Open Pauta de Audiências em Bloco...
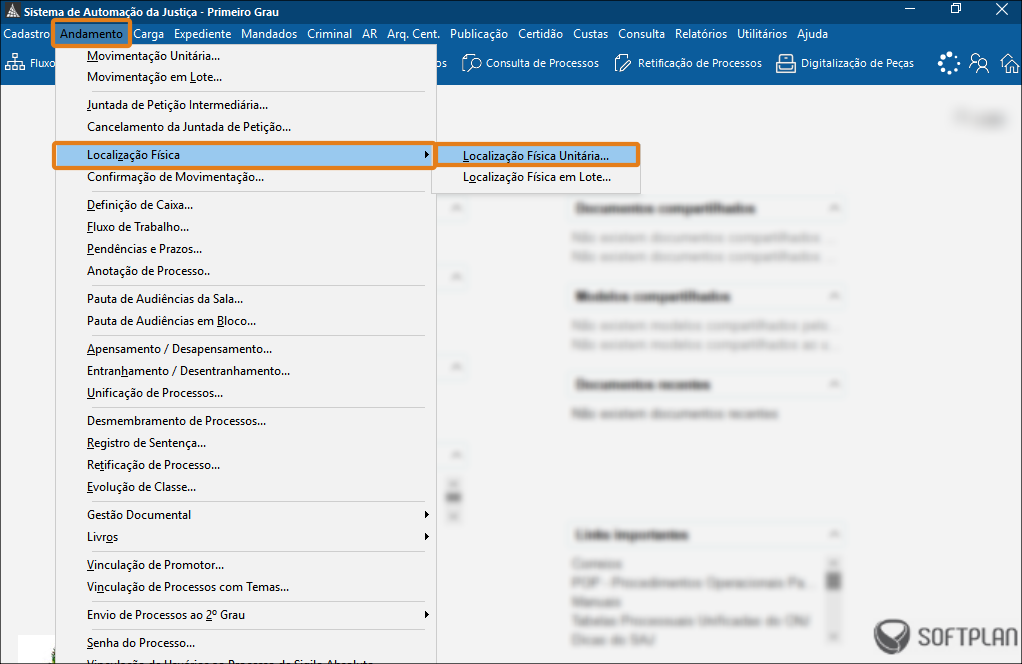The height and width of the screenshot is (664, 1022). pyautogui.click(x=244, y=321)
